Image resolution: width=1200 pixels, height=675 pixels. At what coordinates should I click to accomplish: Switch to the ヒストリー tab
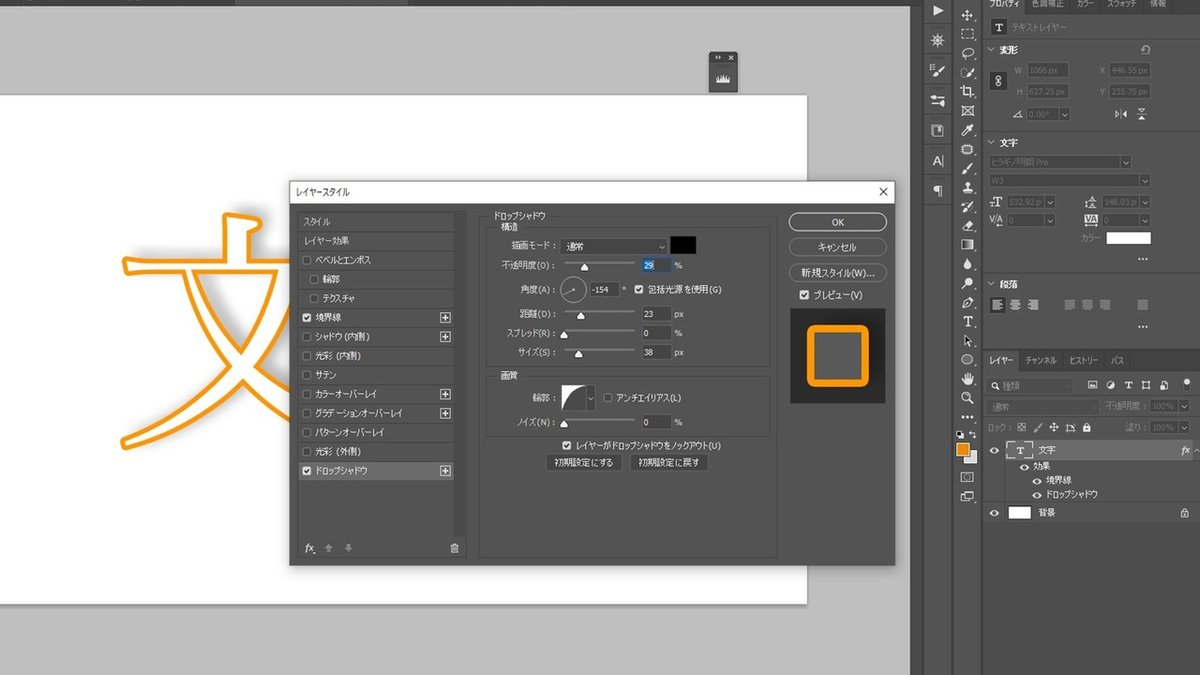(x=1083, y=360)
